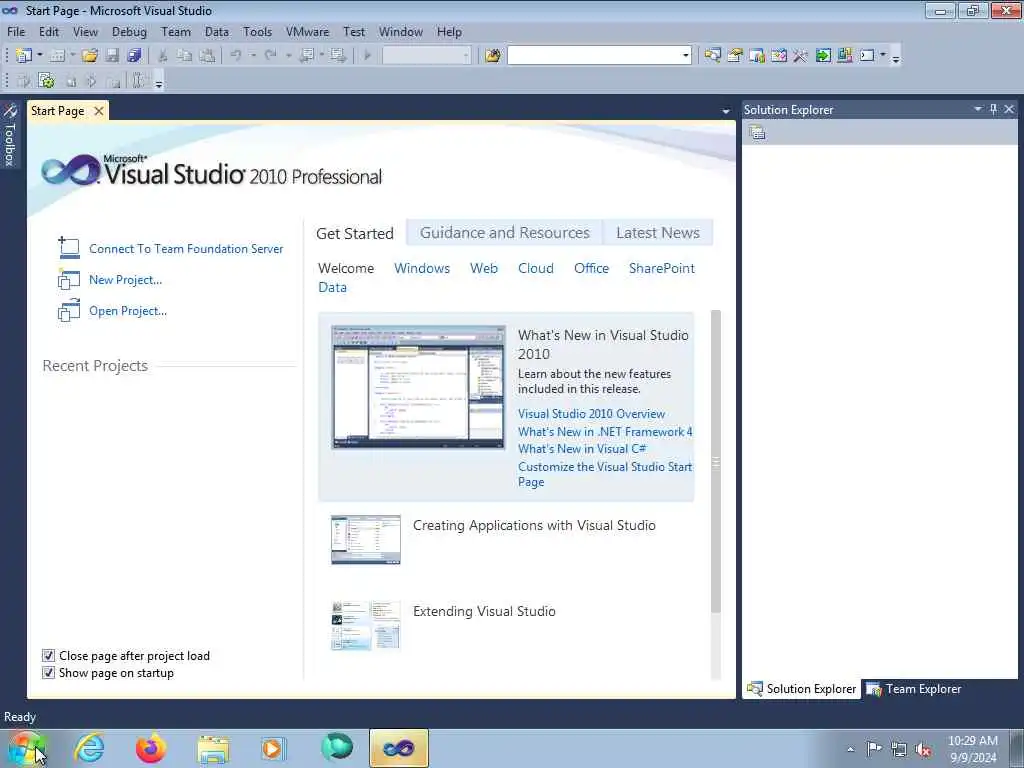The image size is (1024, 768).
Task: Open the Solution Configurations combo box
Action: pos(426,56)
